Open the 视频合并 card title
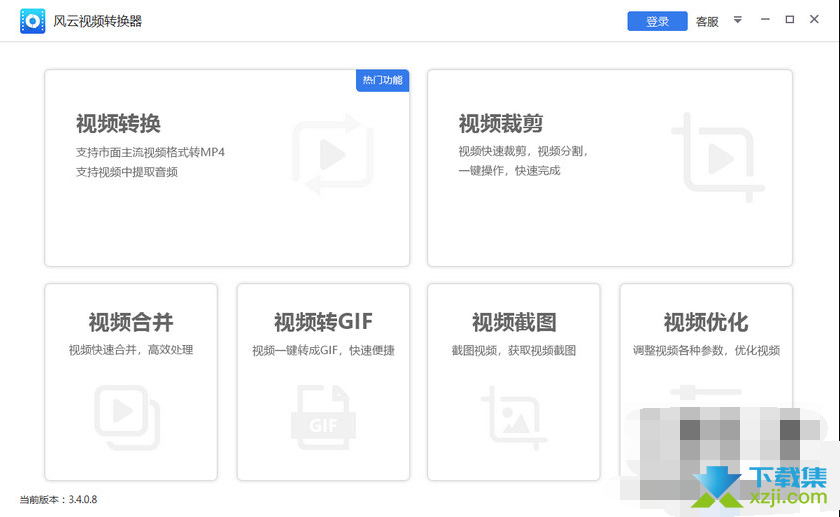This screenshot has height=517, width=840. click(x=131, y=323)
